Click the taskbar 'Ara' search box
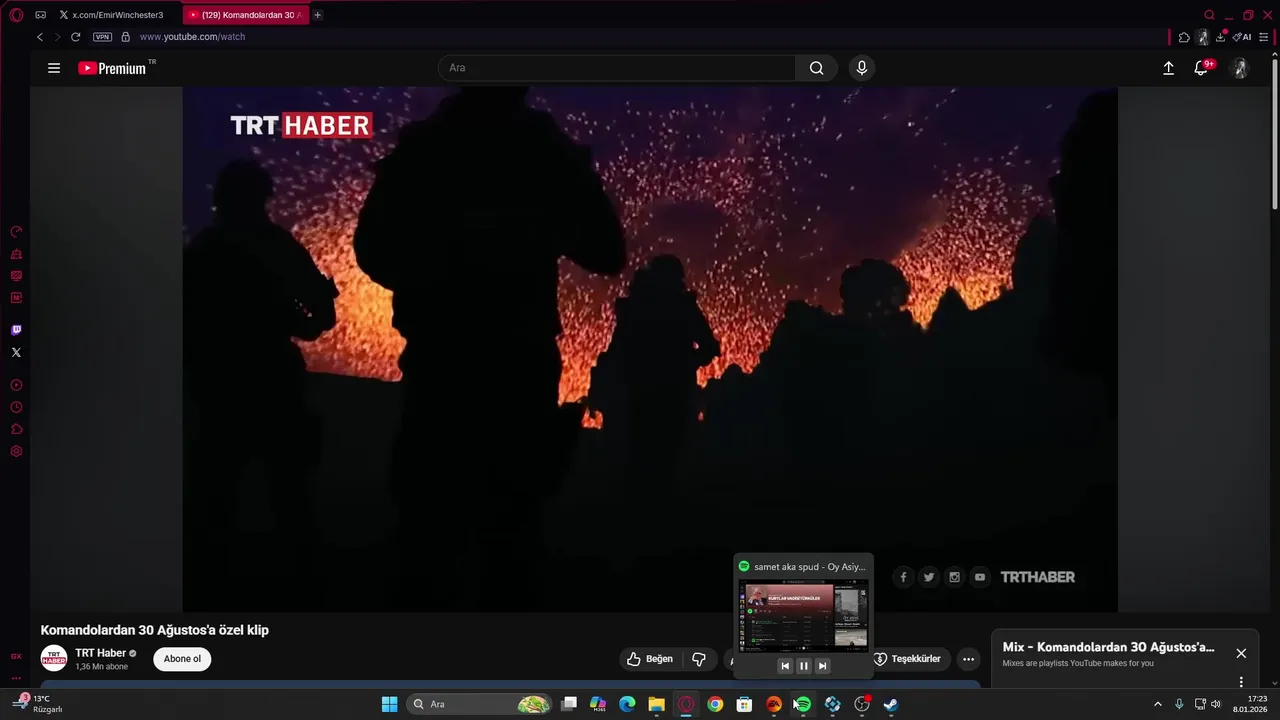Screen dimensions: 1280x720 (479, 704)
